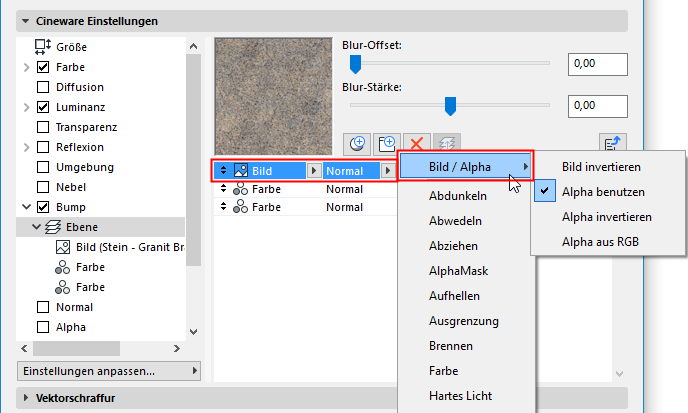The width and height of the screenshot is (688, 413).
Task: Click the granite texture preview thumbnail
Action: tap(273, 96)
